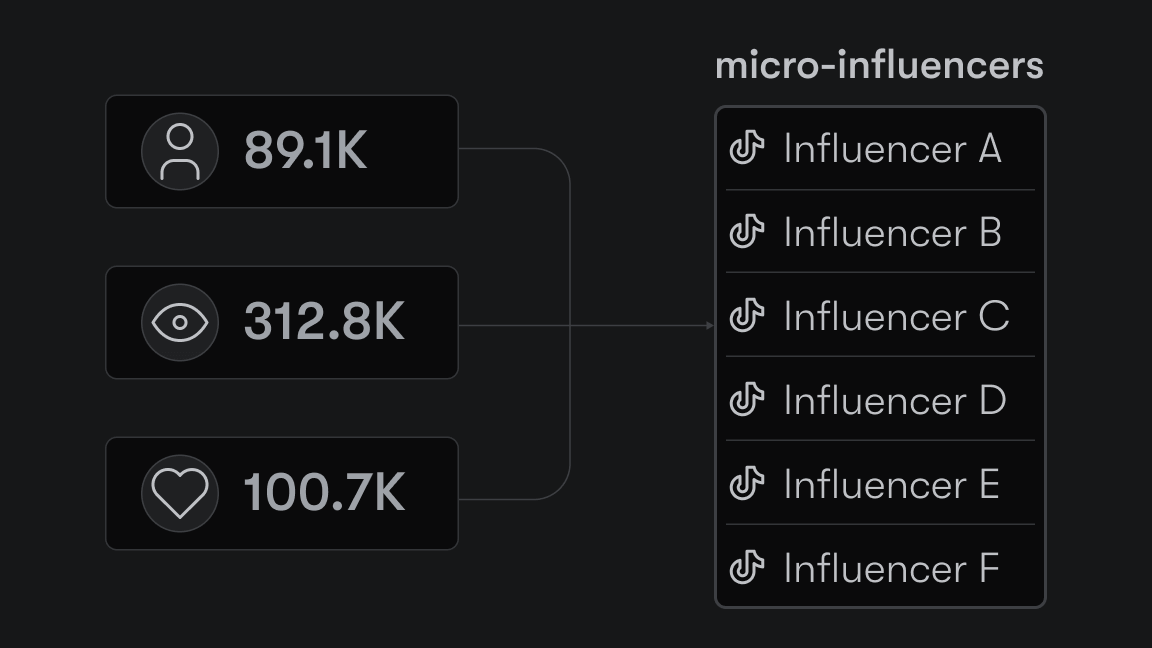1152x648 pixels.
Task: Click the 89.1K followers value
Action: (x=306, y=152)
